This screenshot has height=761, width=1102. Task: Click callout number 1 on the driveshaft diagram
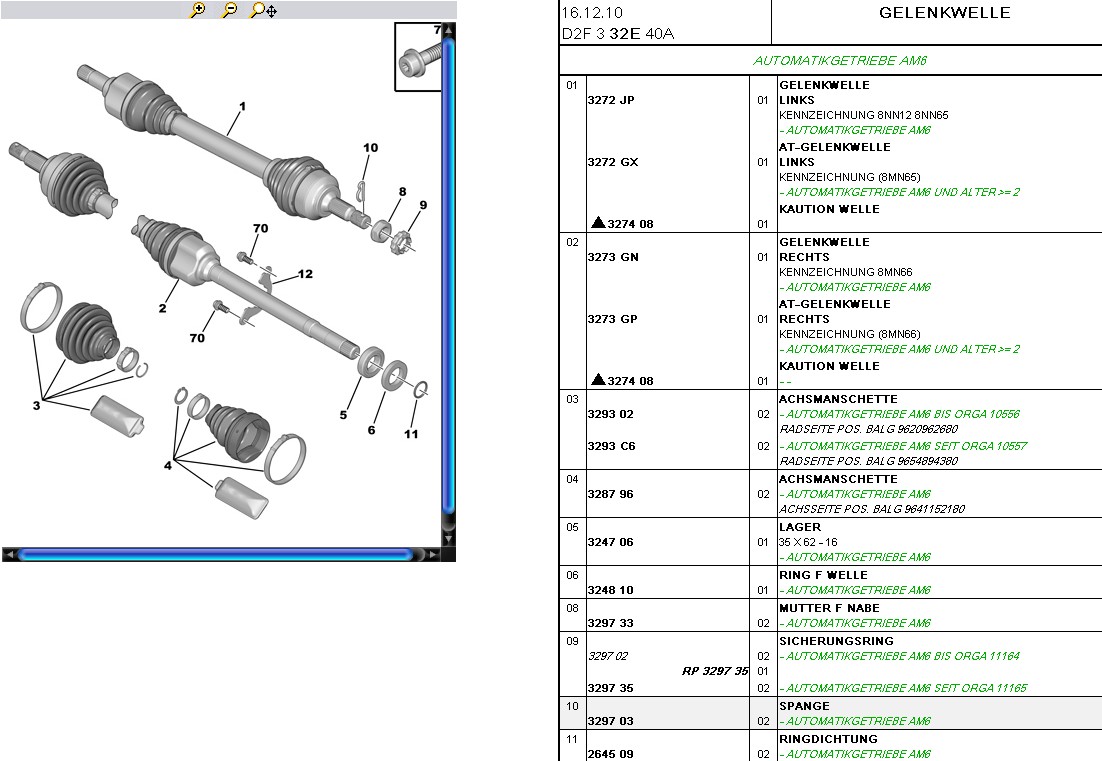point(242,106)
